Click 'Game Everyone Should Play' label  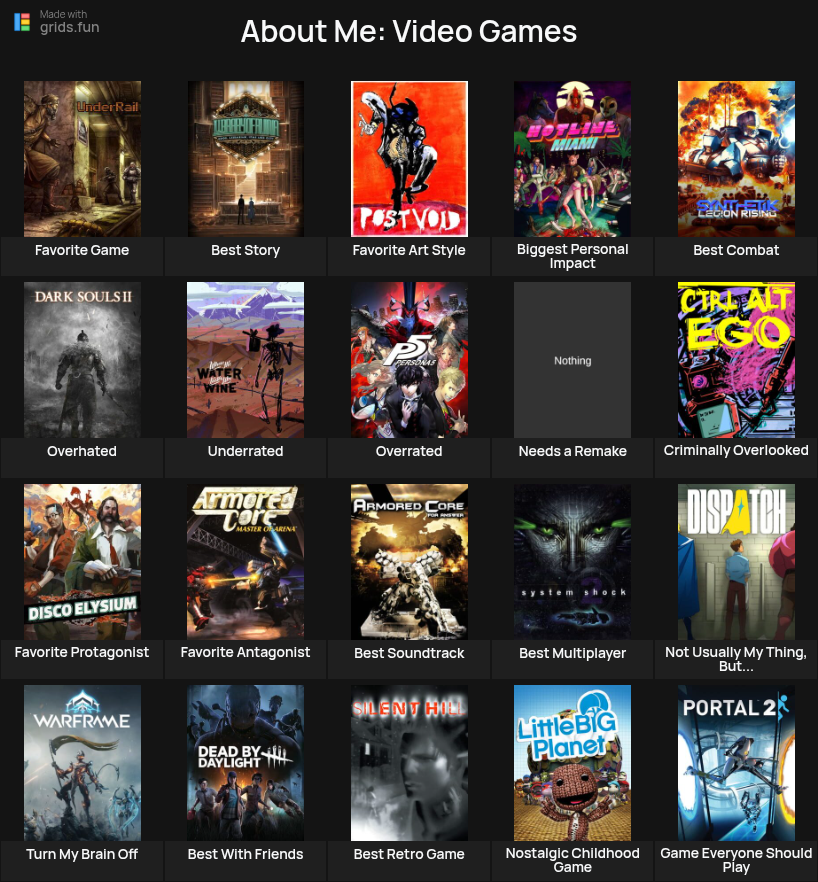coord(736,861)
